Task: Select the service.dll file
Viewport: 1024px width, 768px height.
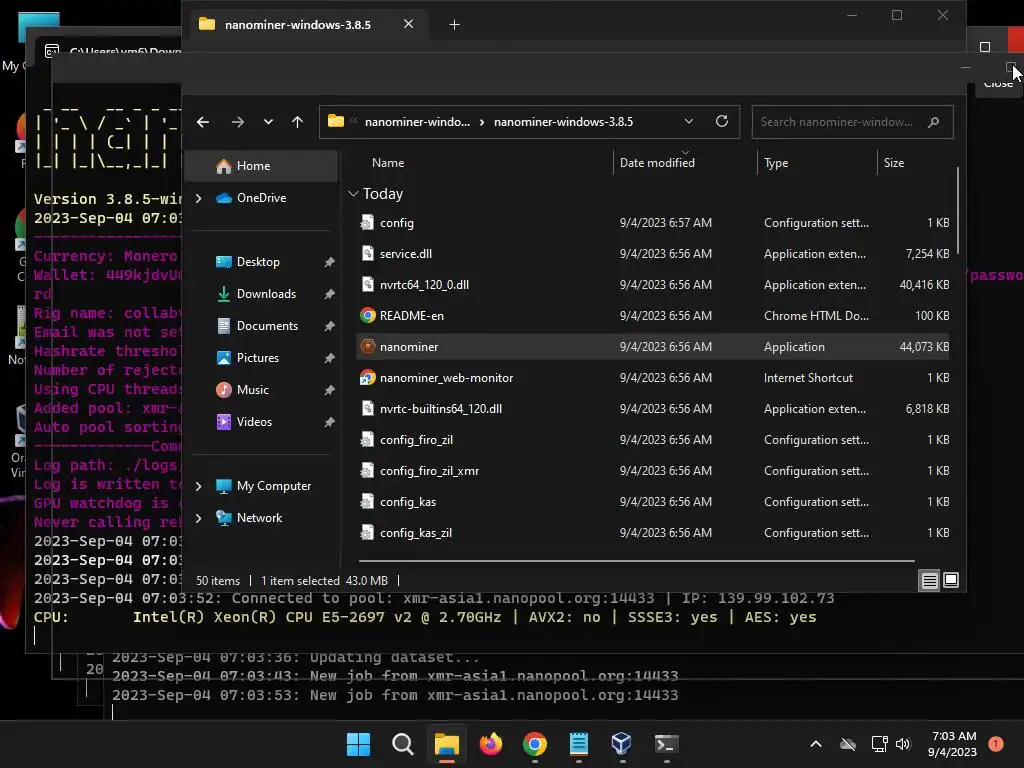Action: click(x=653, y=254)
